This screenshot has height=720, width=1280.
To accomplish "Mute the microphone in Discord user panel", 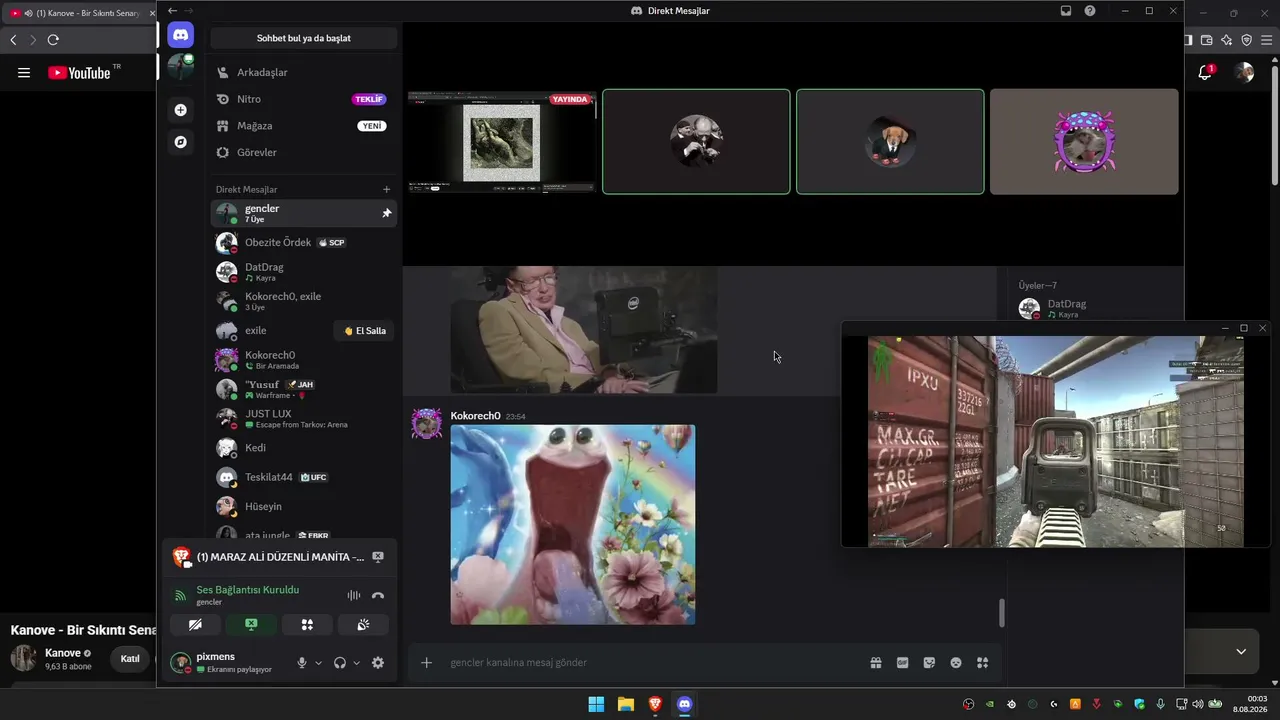I will (302, 662).
